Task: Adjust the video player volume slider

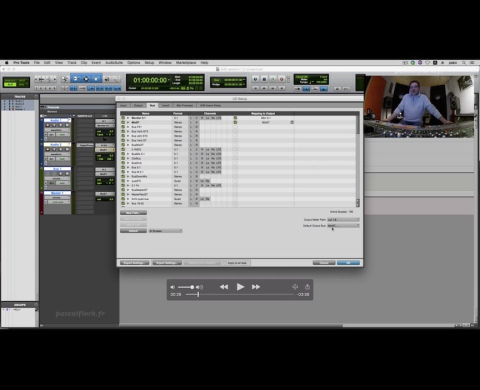Action: tap(186, 287)
